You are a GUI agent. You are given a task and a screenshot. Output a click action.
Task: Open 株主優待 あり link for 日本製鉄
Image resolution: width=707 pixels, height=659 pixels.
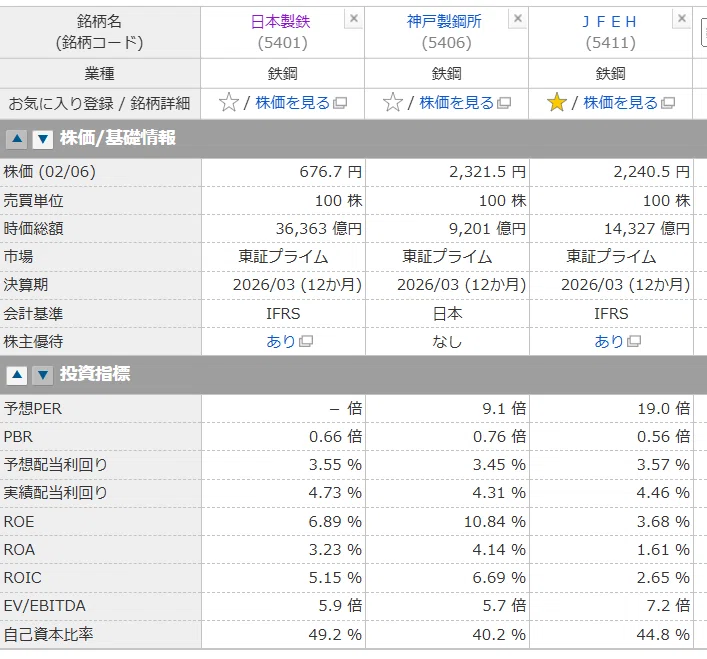[280, 342]
